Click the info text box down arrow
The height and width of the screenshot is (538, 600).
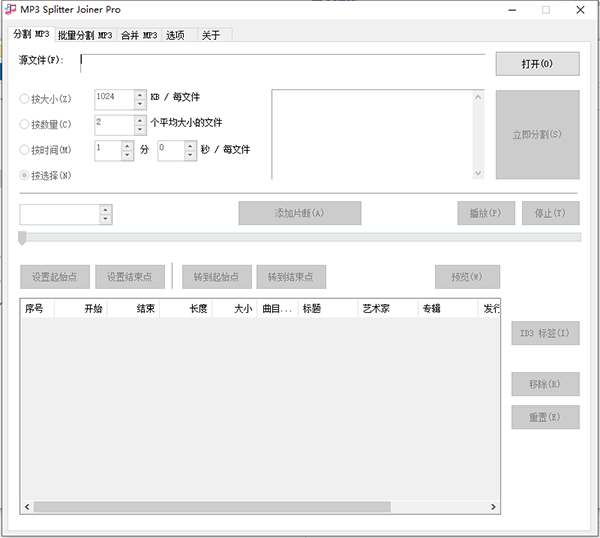click(478, 173)
